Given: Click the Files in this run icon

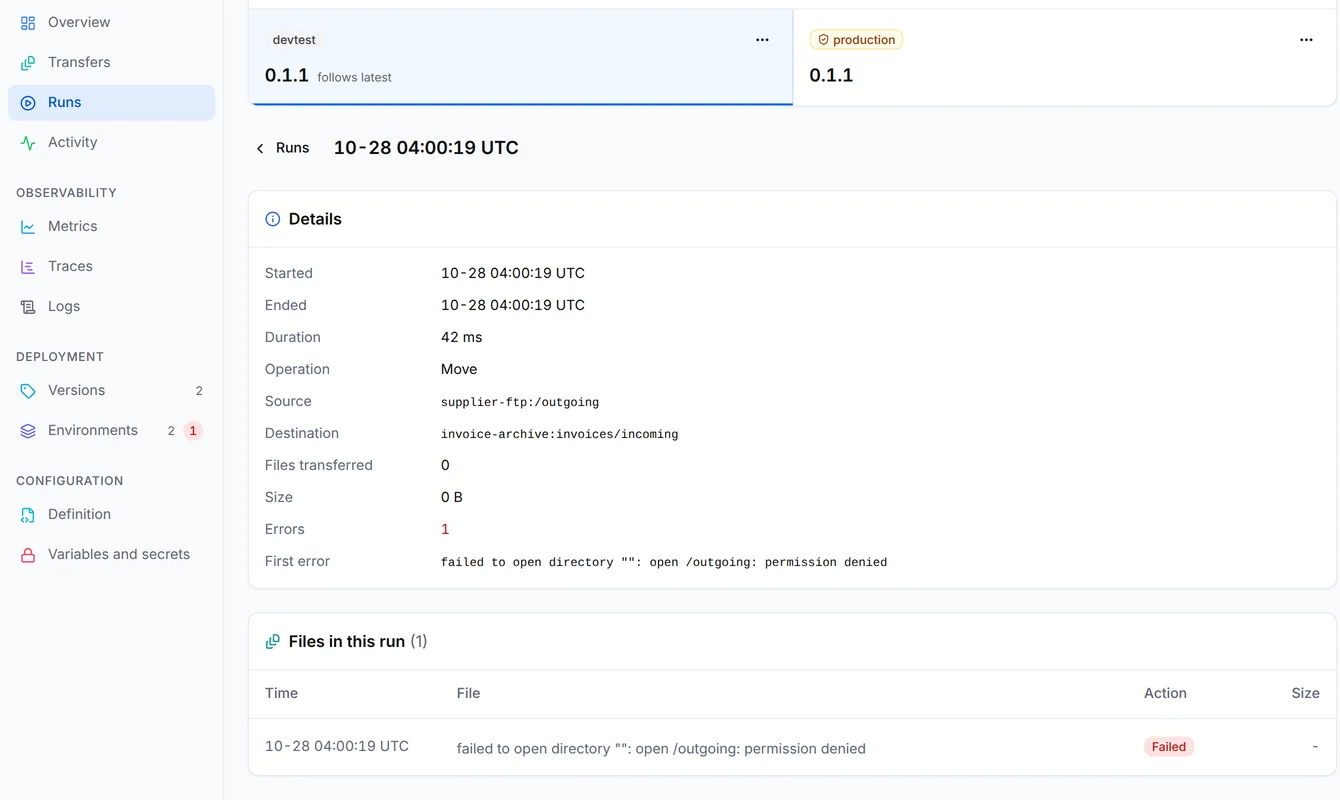Looking at the screenshot, I should click(272, 641).
